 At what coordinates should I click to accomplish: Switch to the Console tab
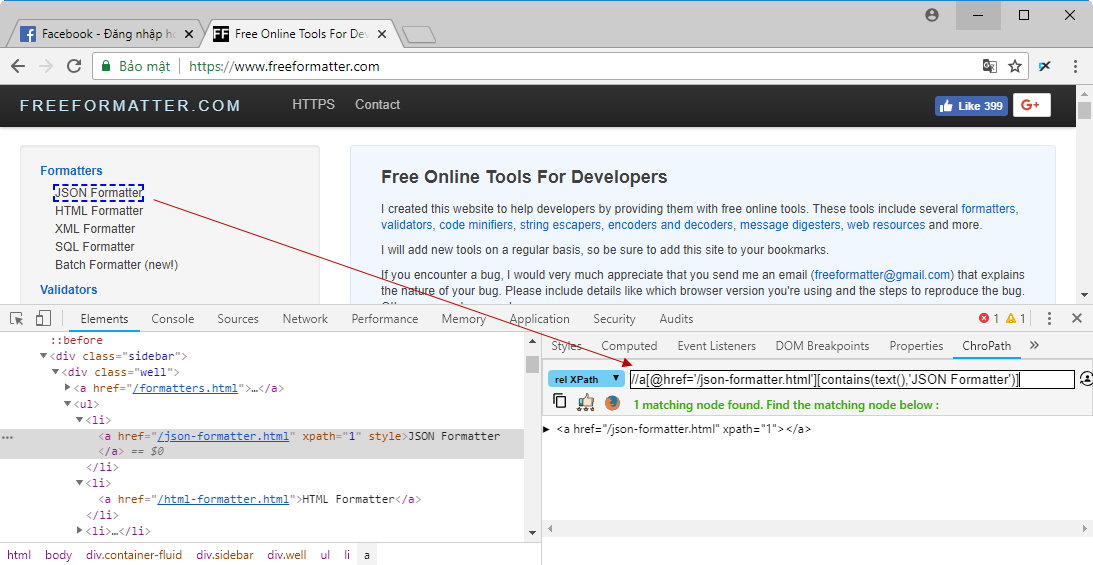173,319
